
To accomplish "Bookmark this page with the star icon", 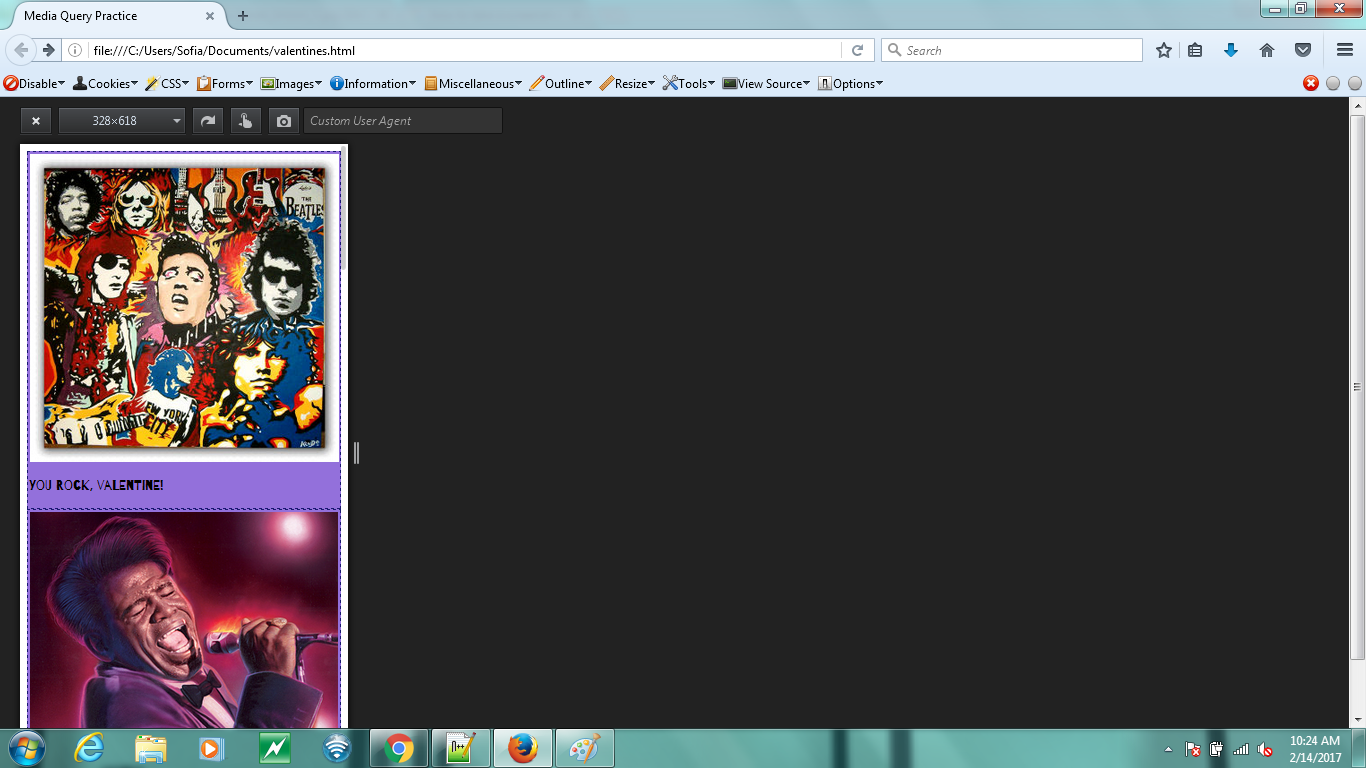I will coord(1164,50).
